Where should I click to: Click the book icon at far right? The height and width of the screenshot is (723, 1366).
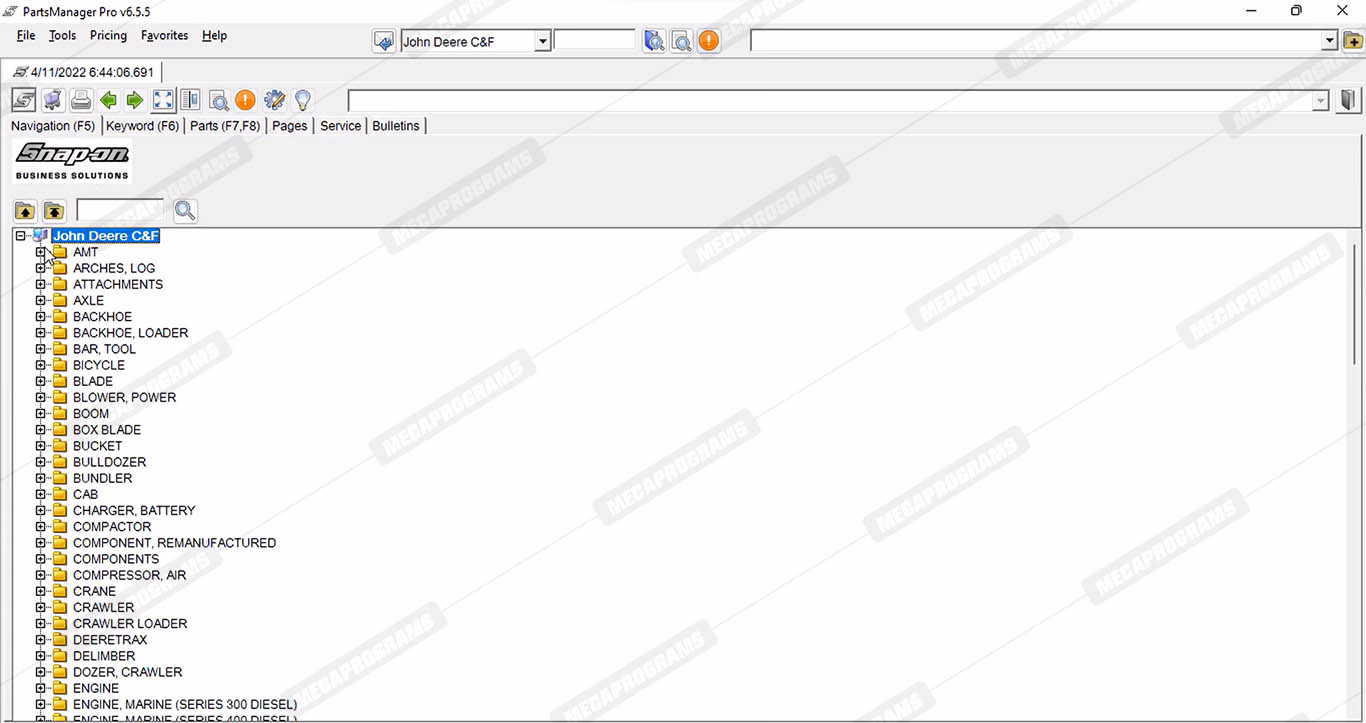click(x=1348, y=100)
